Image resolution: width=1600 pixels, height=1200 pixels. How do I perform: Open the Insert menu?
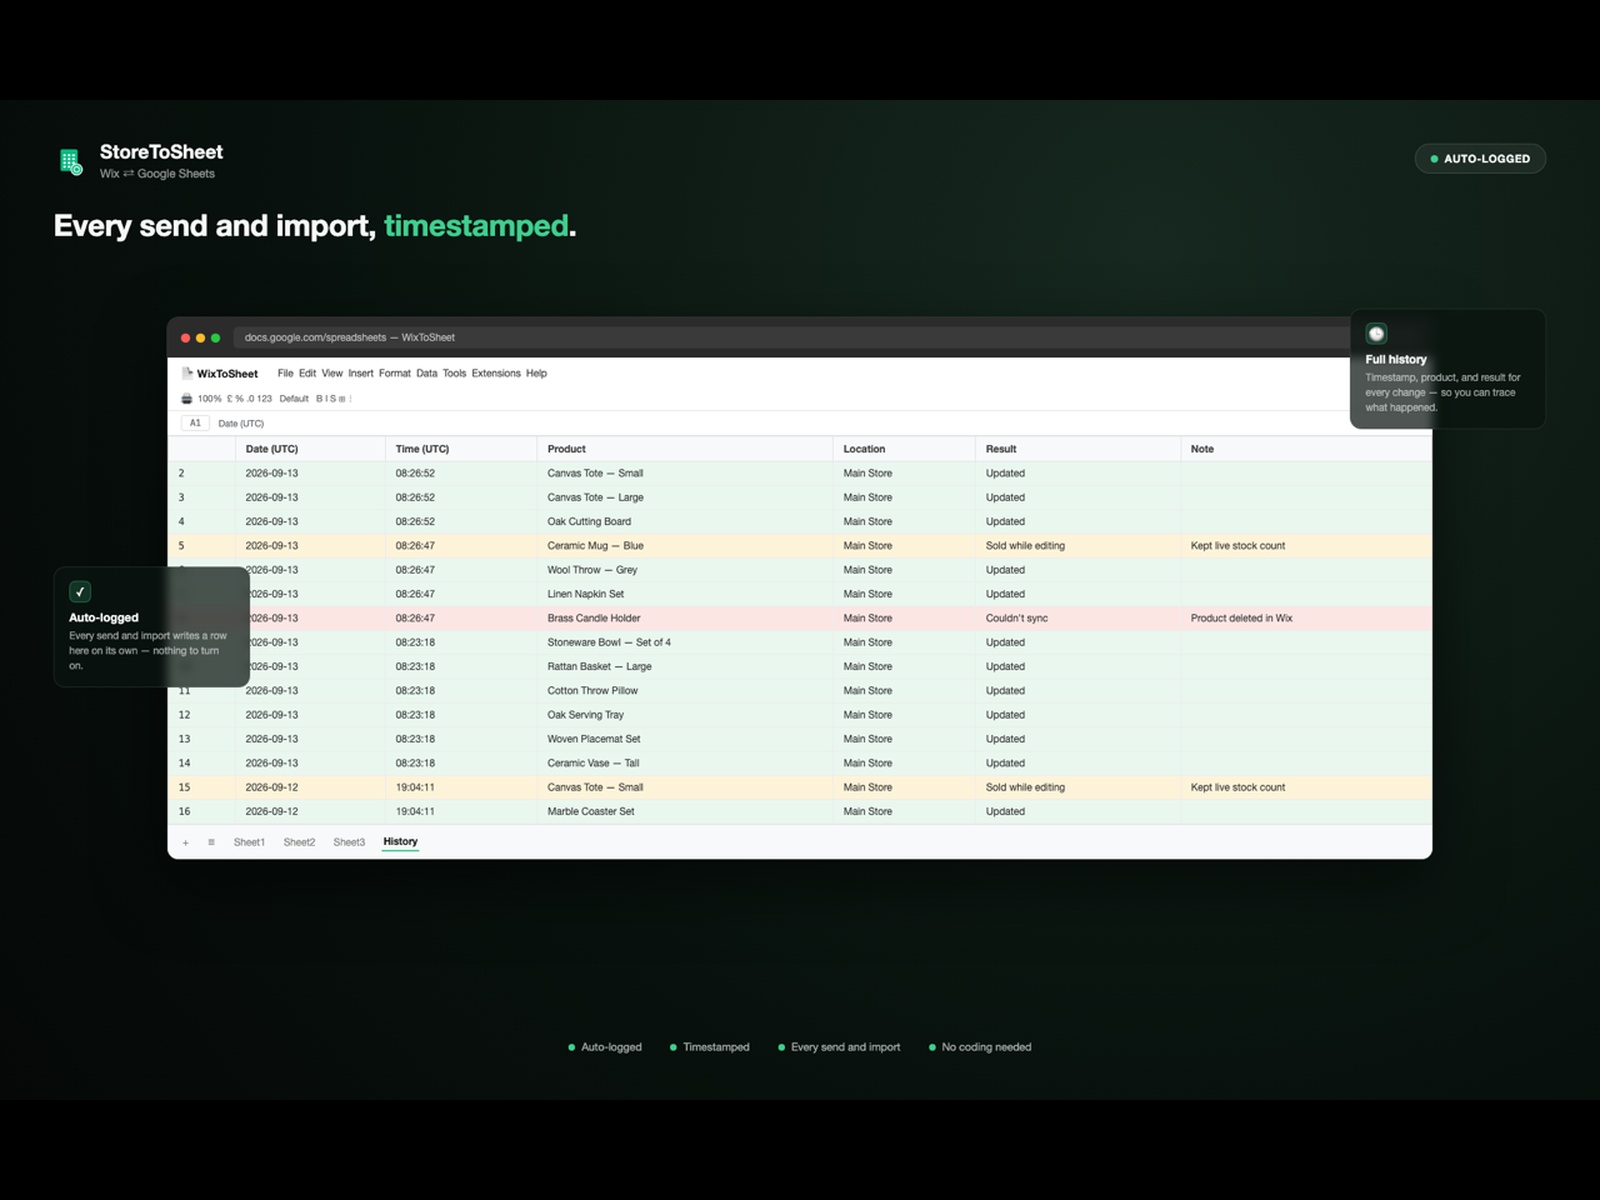361,373
